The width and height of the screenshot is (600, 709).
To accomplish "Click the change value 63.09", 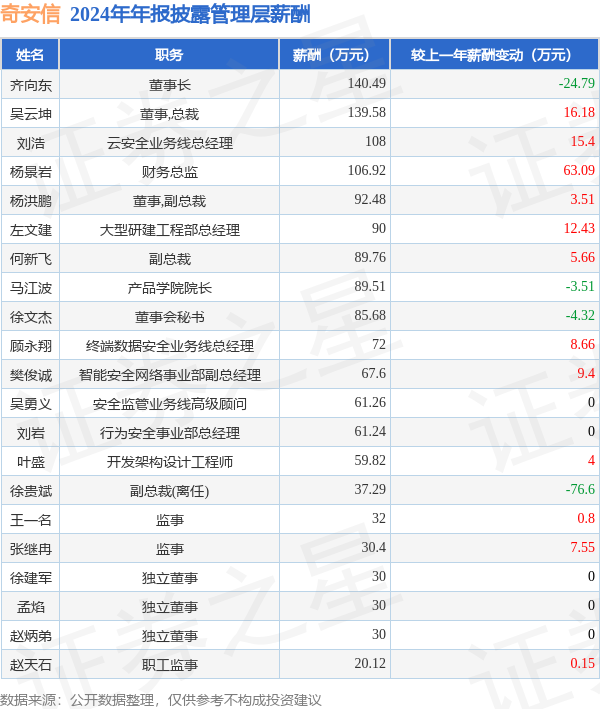I will coord(579,170).
